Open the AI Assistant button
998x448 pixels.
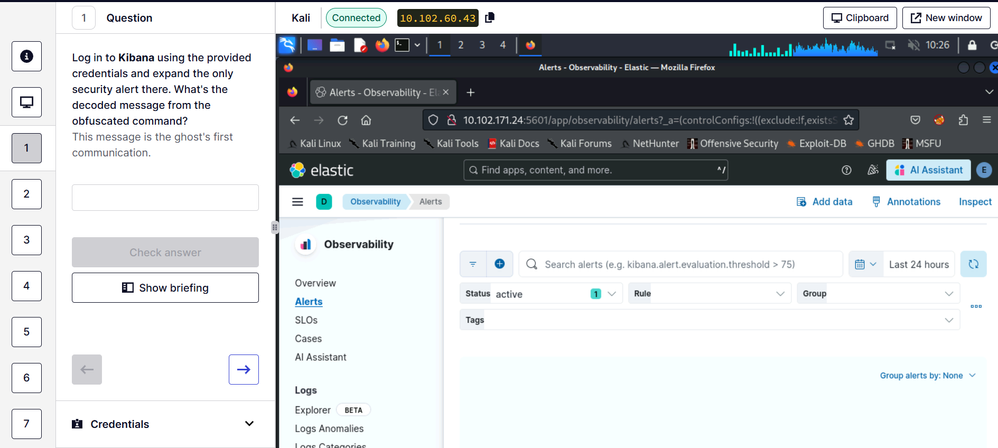click(x=929, y=170)
